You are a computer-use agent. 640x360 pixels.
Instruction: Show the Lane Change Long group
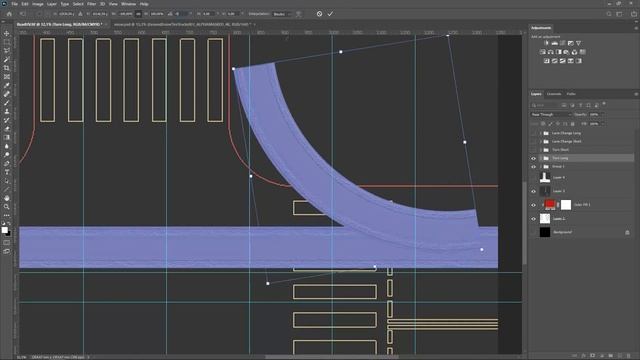point(533,133)
